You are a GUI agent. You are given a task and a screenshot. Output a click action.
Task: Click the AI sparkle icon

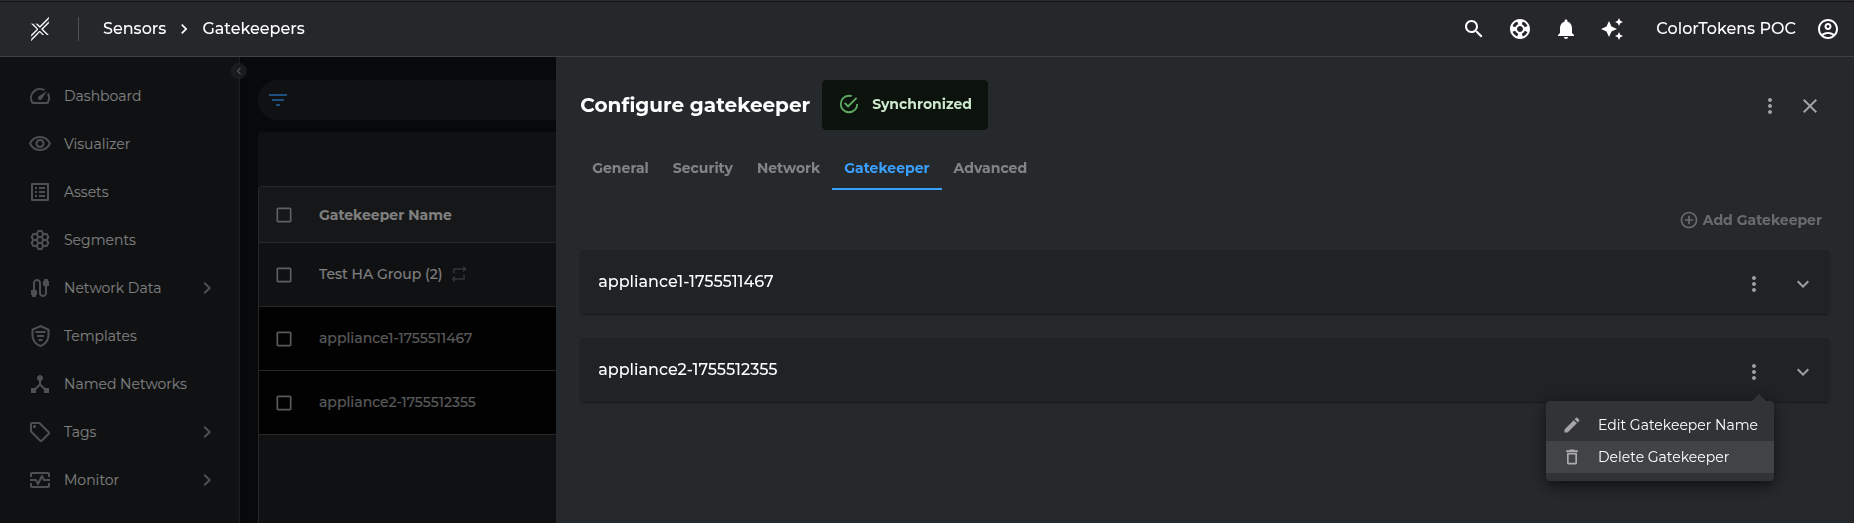[x=1612, y=29]
